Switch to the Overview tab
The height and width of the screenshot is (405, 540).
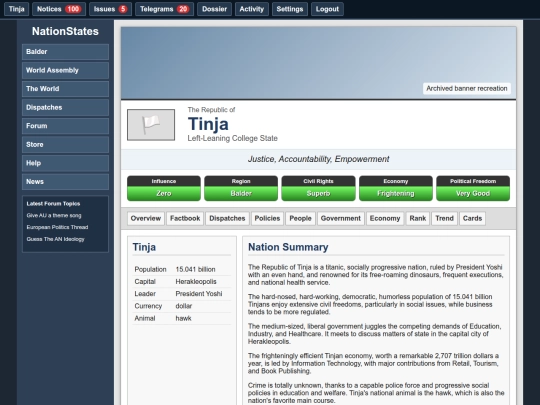click(146, 218)
